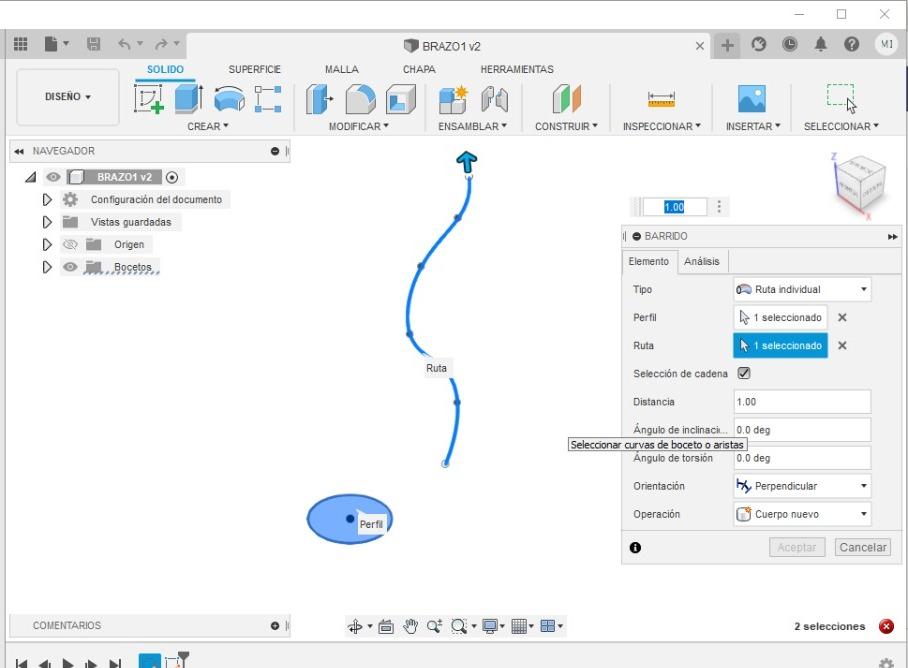Open the Tipo Ruta individual dropdown

[802, 289]
